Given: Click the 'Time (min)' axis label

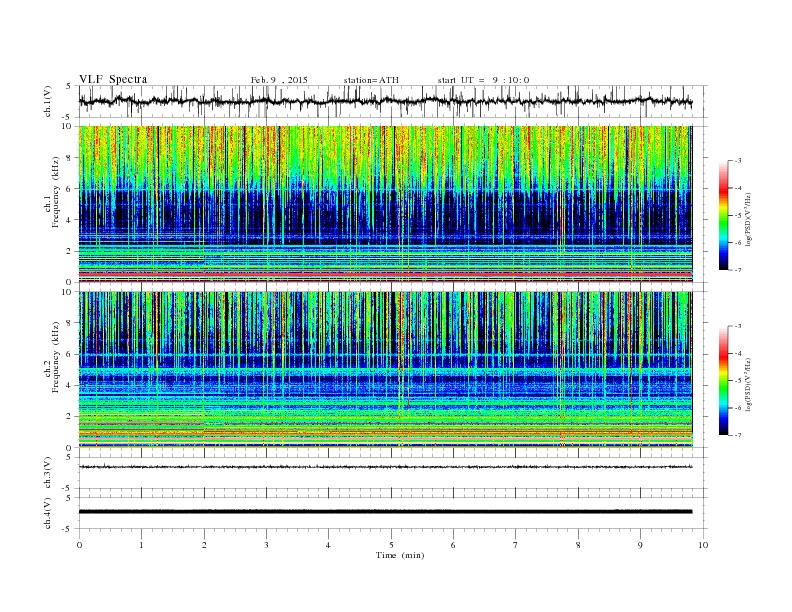Looking at the screenshot, I should [400, 555].
